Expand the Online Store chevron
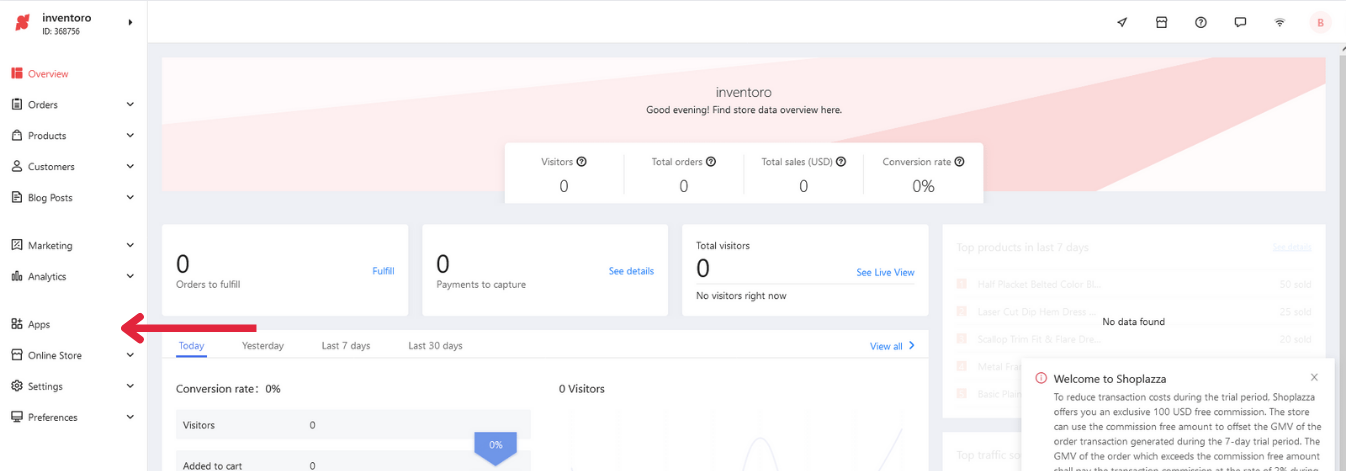This screenshot has height=471, width=1346. (x=130, y=355)
